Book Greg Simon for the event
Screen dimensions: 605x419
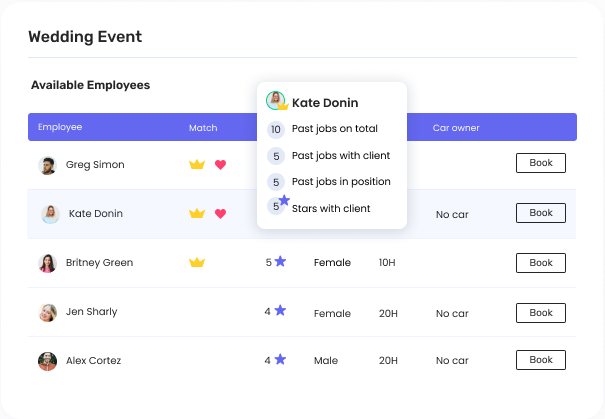pyautogui.click(x=540, y=163)
